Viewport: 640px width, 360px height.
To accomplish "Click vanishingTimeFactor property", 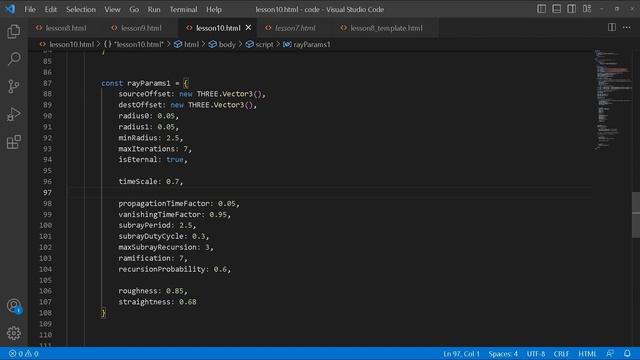I will pyautogui.click(x=160, y=214).
